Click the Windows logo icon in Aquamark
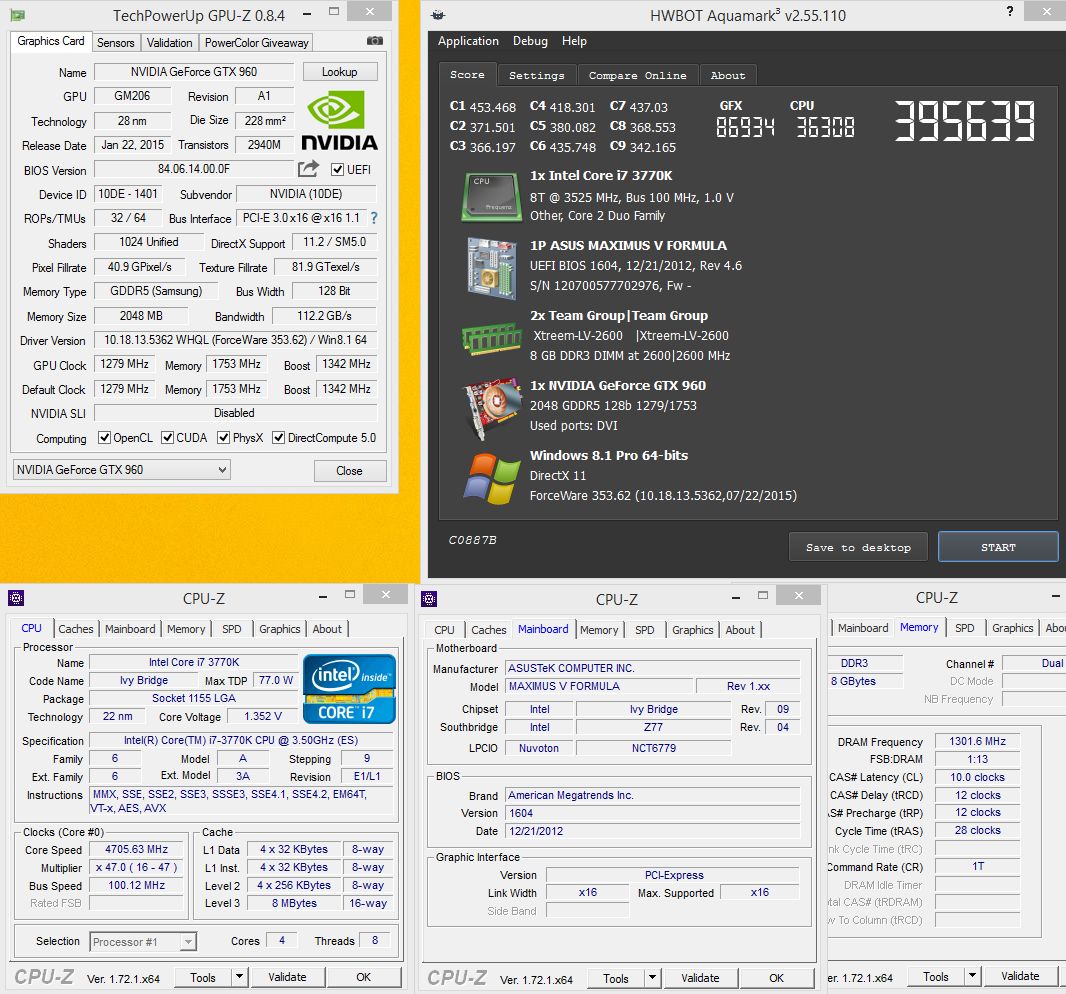Image resolution: width=1066 pixels, height=994 pixels. tap(492, 478)
